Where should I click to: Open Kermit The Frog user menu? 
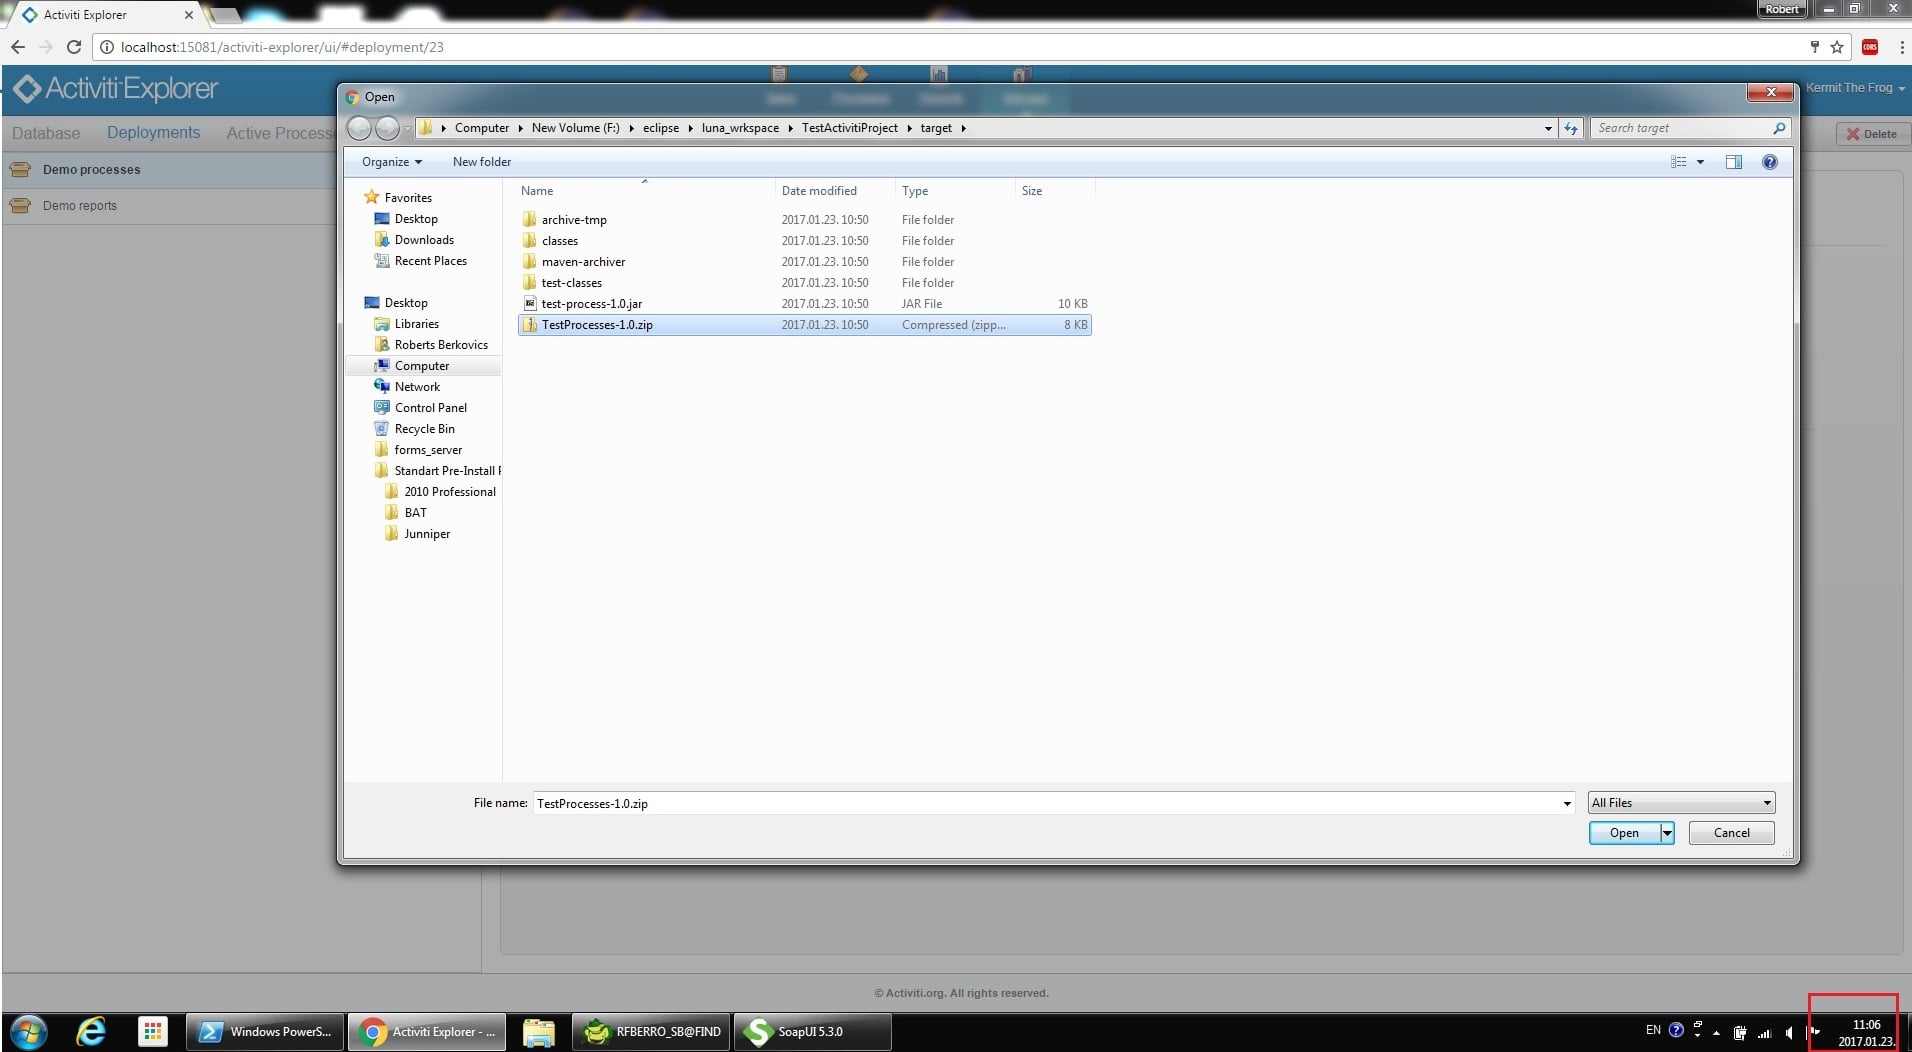(x=1855, y=88)
